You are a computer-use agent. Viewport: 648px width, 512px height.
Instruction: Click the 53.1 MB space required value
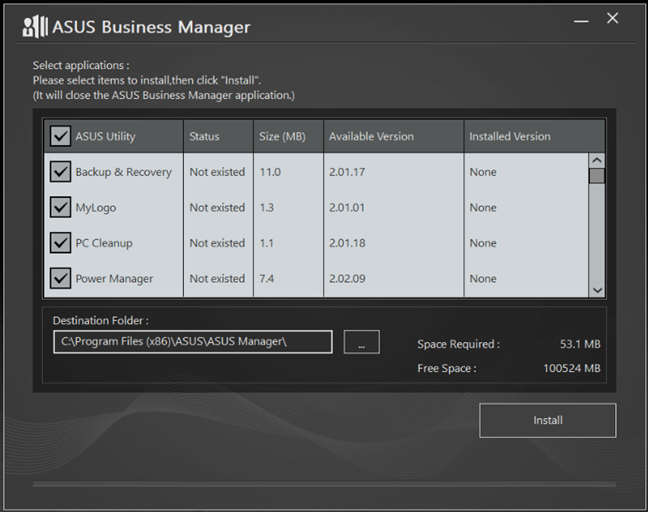tap(580, 344)
